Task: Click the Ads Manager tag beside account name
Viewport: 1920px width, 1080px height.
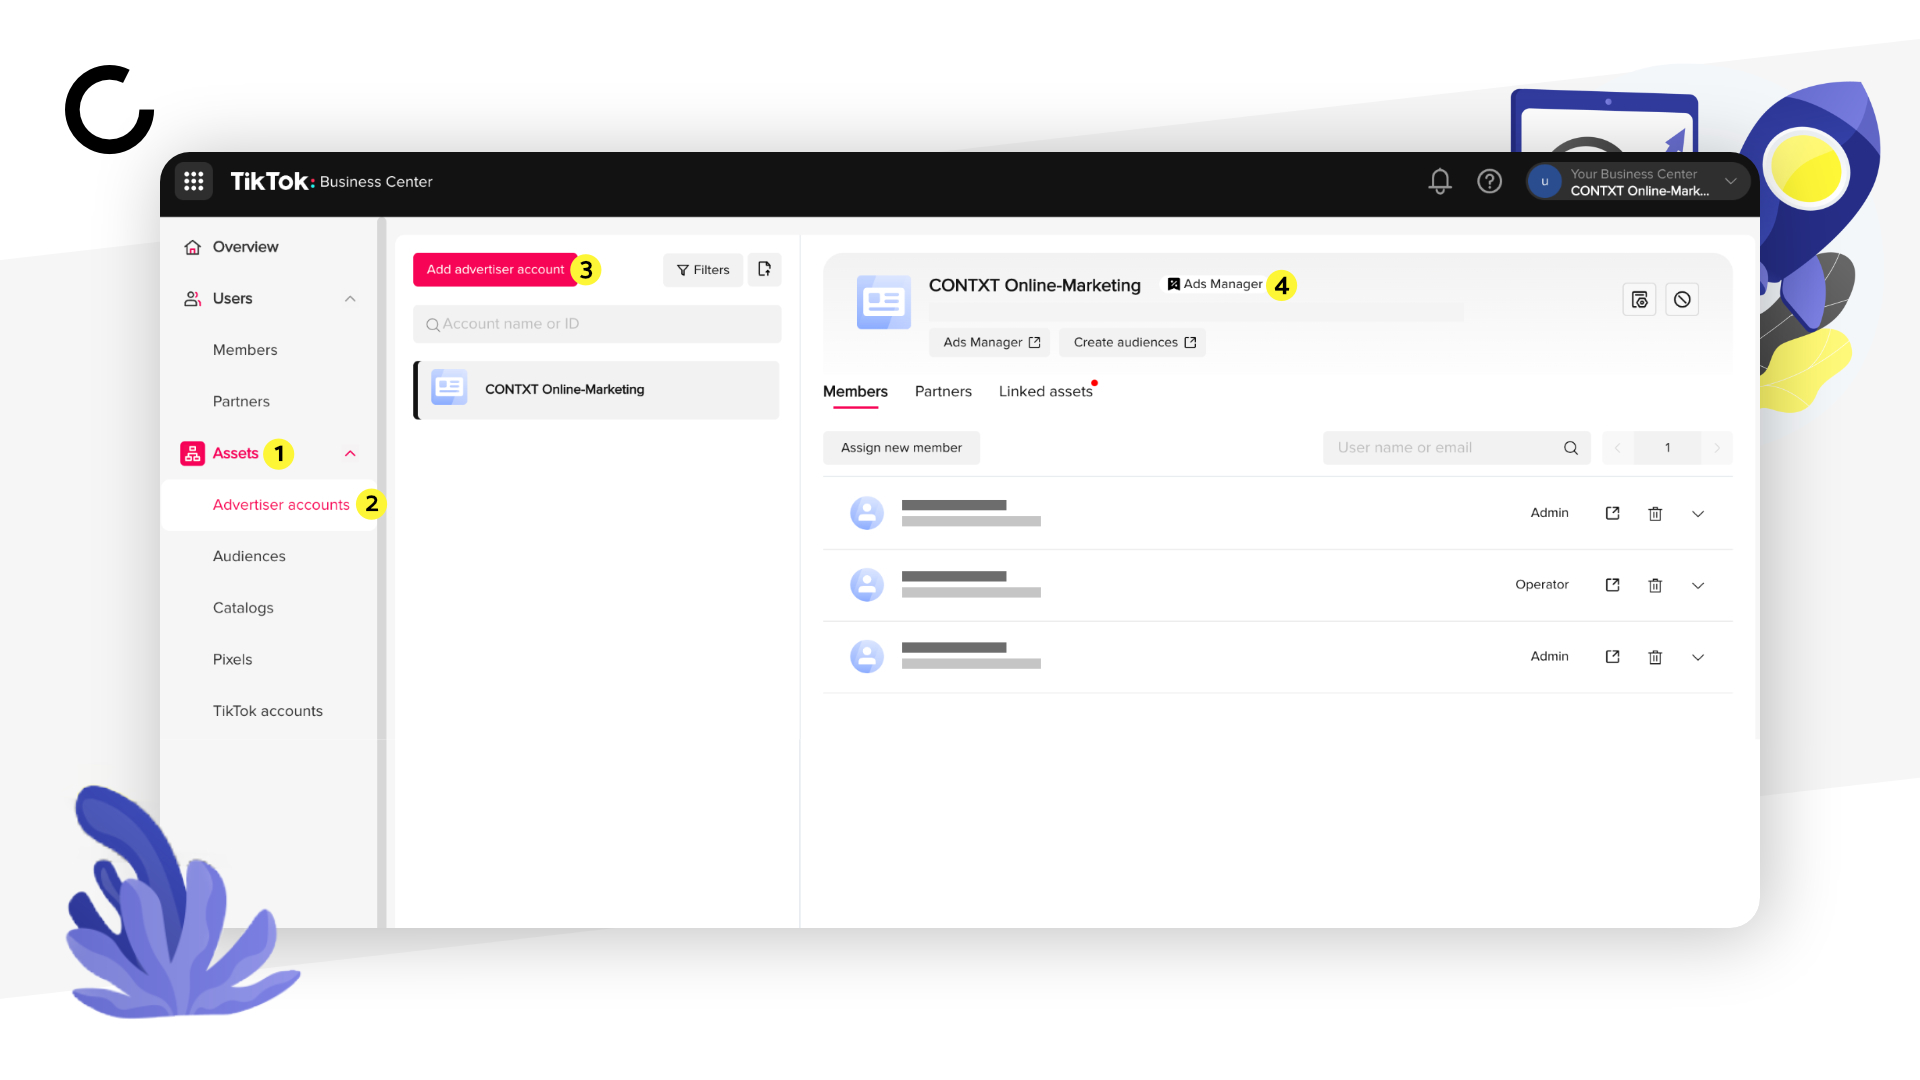Action: [1215, 285]
